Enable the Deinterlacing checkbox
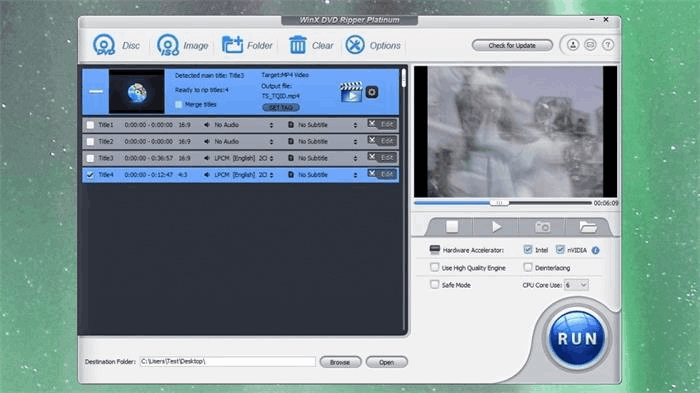The height and width of the screenshot is (393, 700). [x=528, y=267]
